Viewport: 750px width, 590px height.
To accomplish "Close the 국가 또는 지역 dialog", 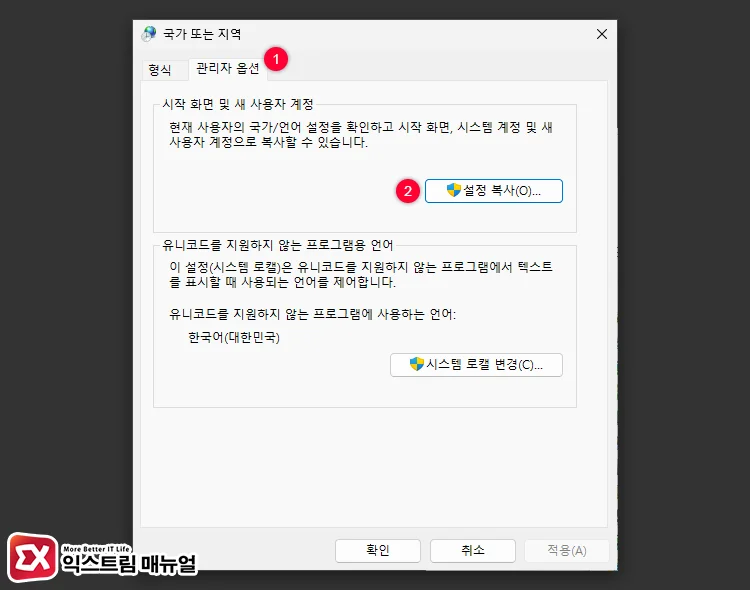I will (x=602, y=34).
